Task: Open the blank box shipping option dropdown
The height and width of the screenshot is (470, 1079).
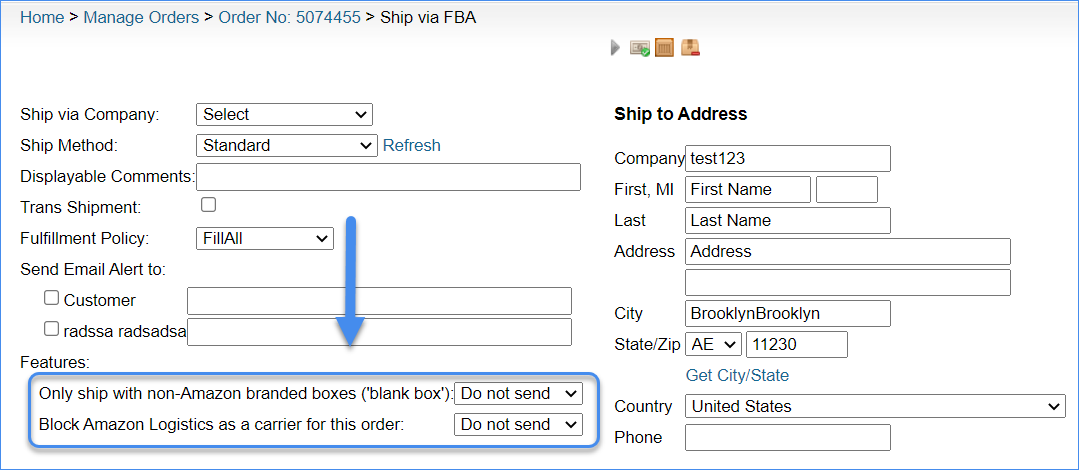Action: pyautogui.click(x=518, y=394)
